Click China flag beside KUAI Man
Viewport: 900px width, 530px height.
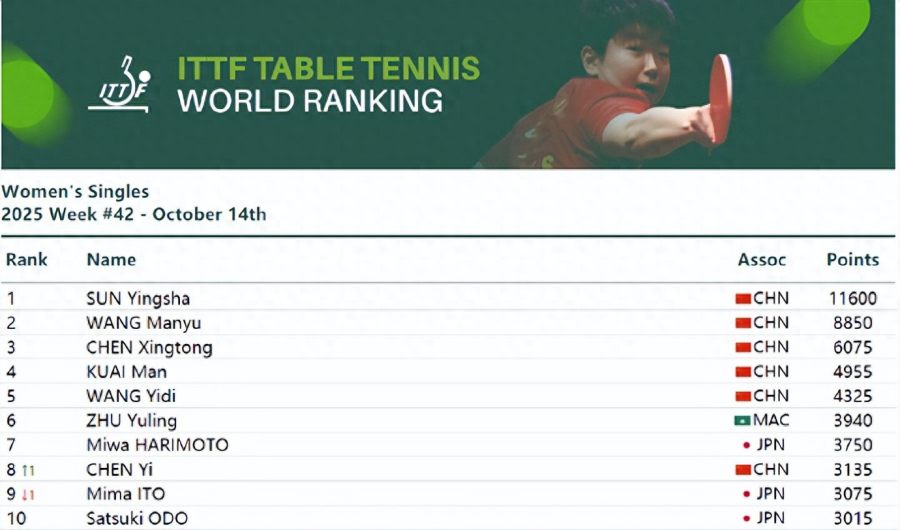[x=742, y=372]
